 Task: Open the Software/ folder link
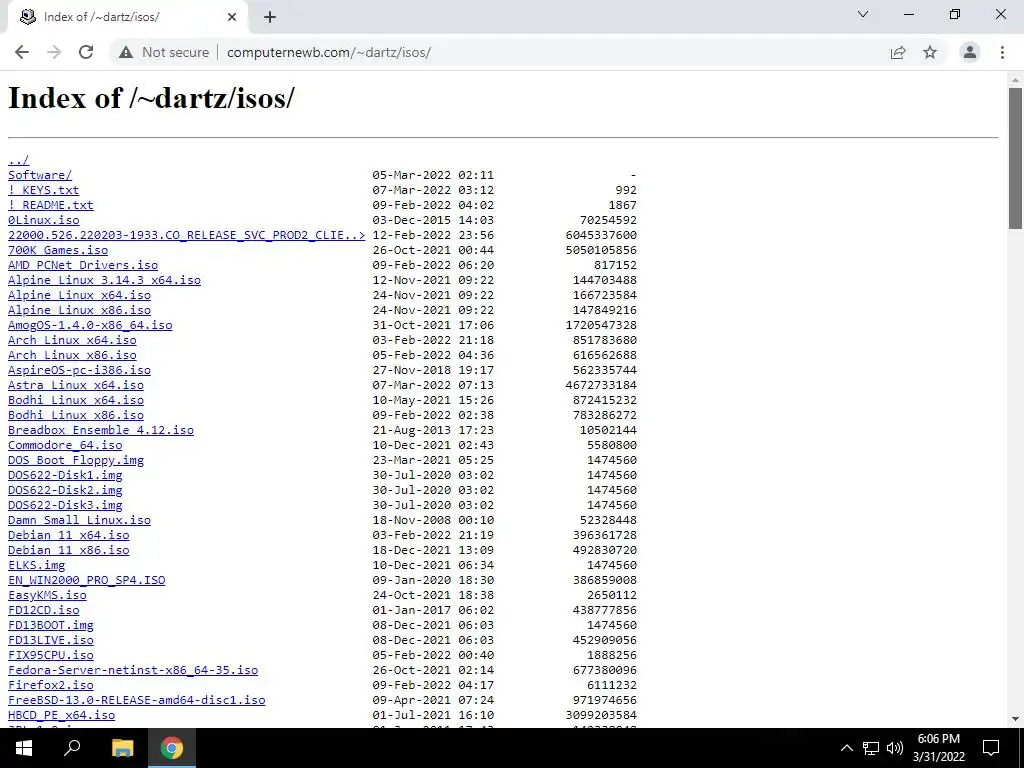(x=40, y=175)
